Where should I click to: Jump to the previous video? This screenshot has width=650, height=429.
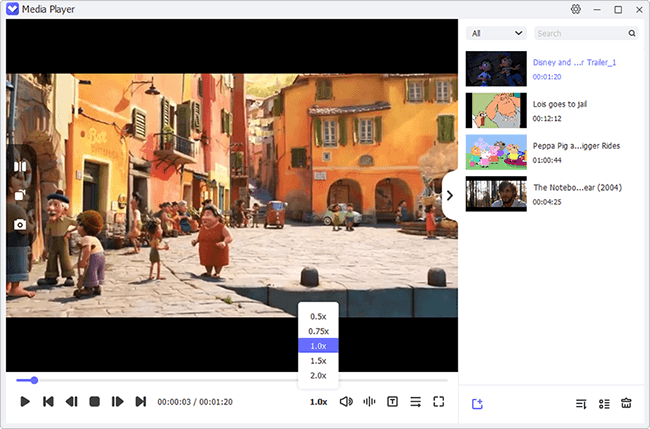[48, 402]
